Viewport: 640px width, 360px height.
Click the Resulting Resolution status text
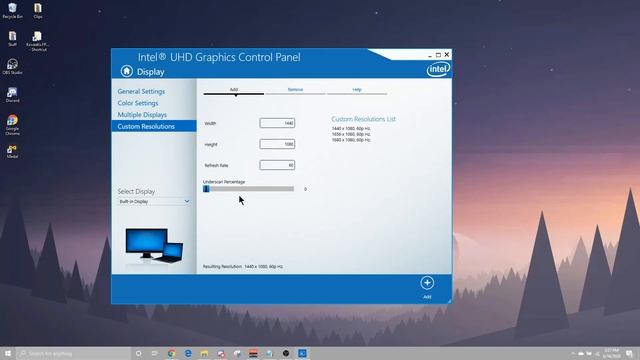click(x=243, y=267)
